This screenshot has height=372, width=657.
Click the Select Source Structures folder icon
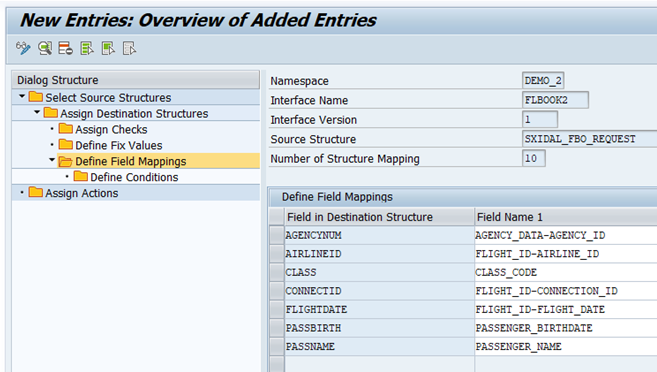tap(36, 97)
